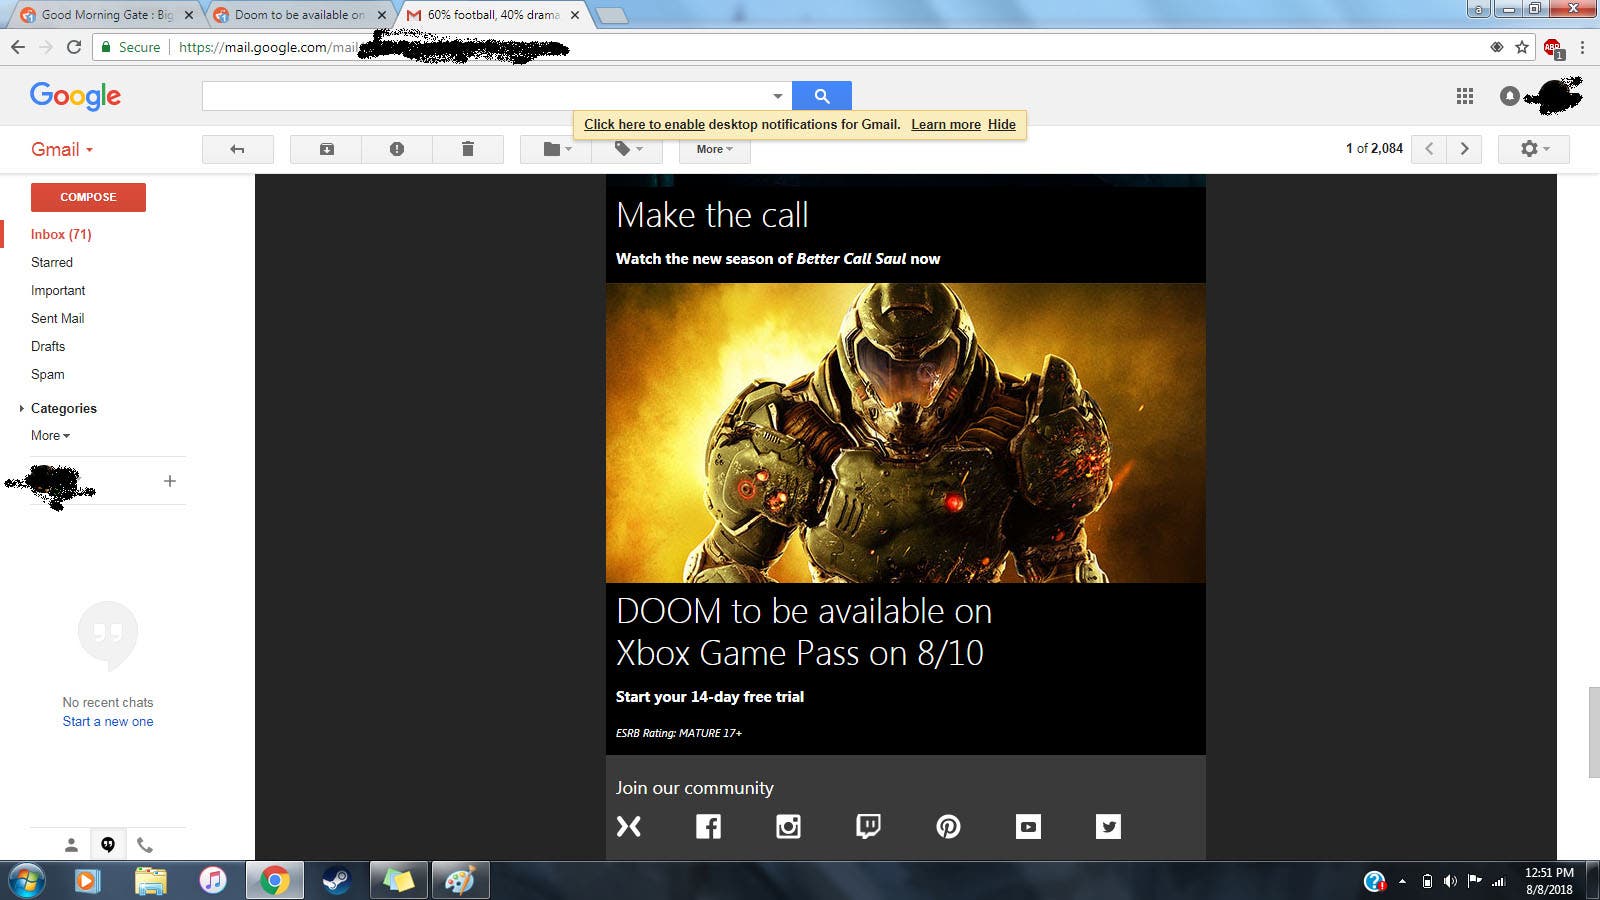Screen dimensions: 1600x900
Task: Open the Google apps grid
Action: pos(1465,96)
